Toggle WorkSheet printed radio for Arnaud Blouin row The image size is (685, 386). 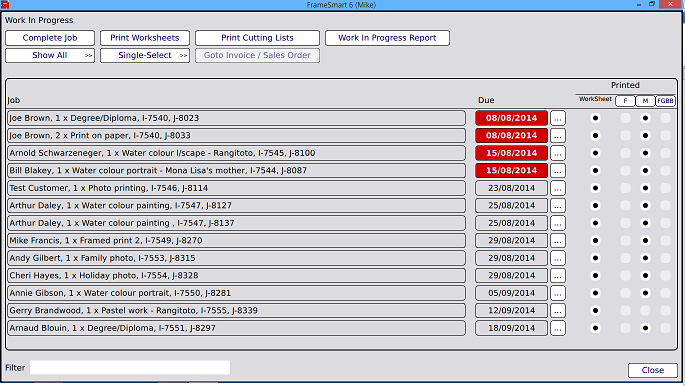pos(595,328)
